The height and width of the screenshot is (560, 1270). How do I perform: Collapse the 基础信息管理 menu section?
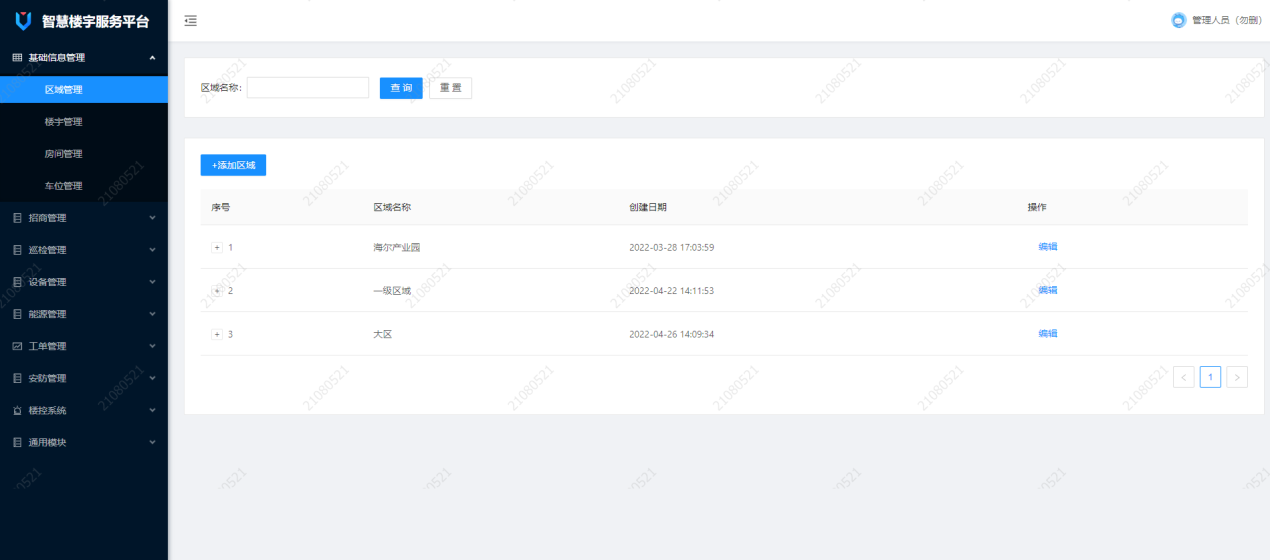(152, 58)
